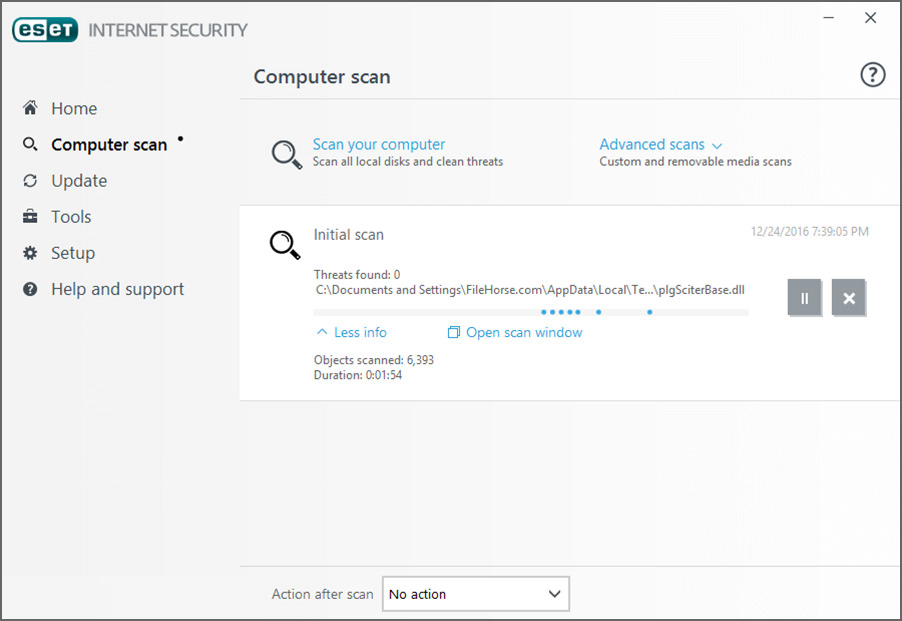Click the Initial scan magnifier icon
This screenshot has width=902, height=621.
click(x=285, y=245)
